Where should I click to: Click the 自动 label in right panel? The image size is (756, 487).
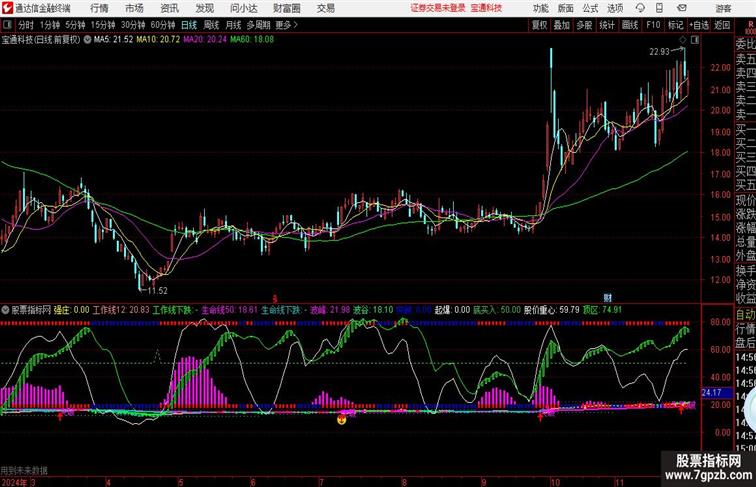tap(745, 314)
